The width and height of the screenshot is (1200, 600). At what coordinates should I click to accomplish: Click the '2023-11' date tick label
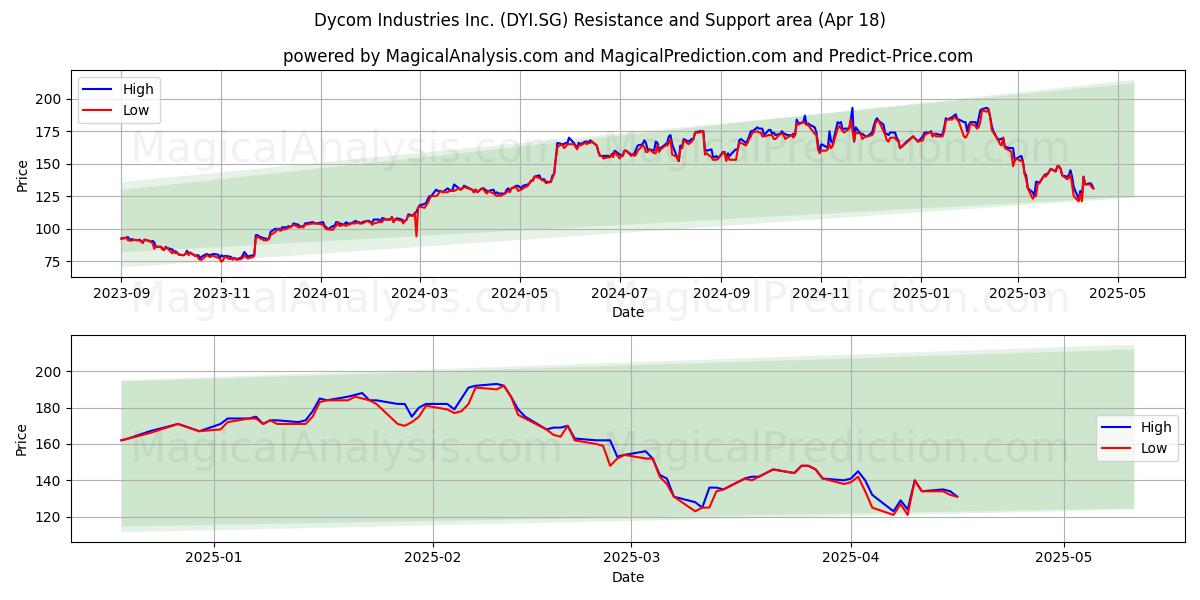click(221, 295)
